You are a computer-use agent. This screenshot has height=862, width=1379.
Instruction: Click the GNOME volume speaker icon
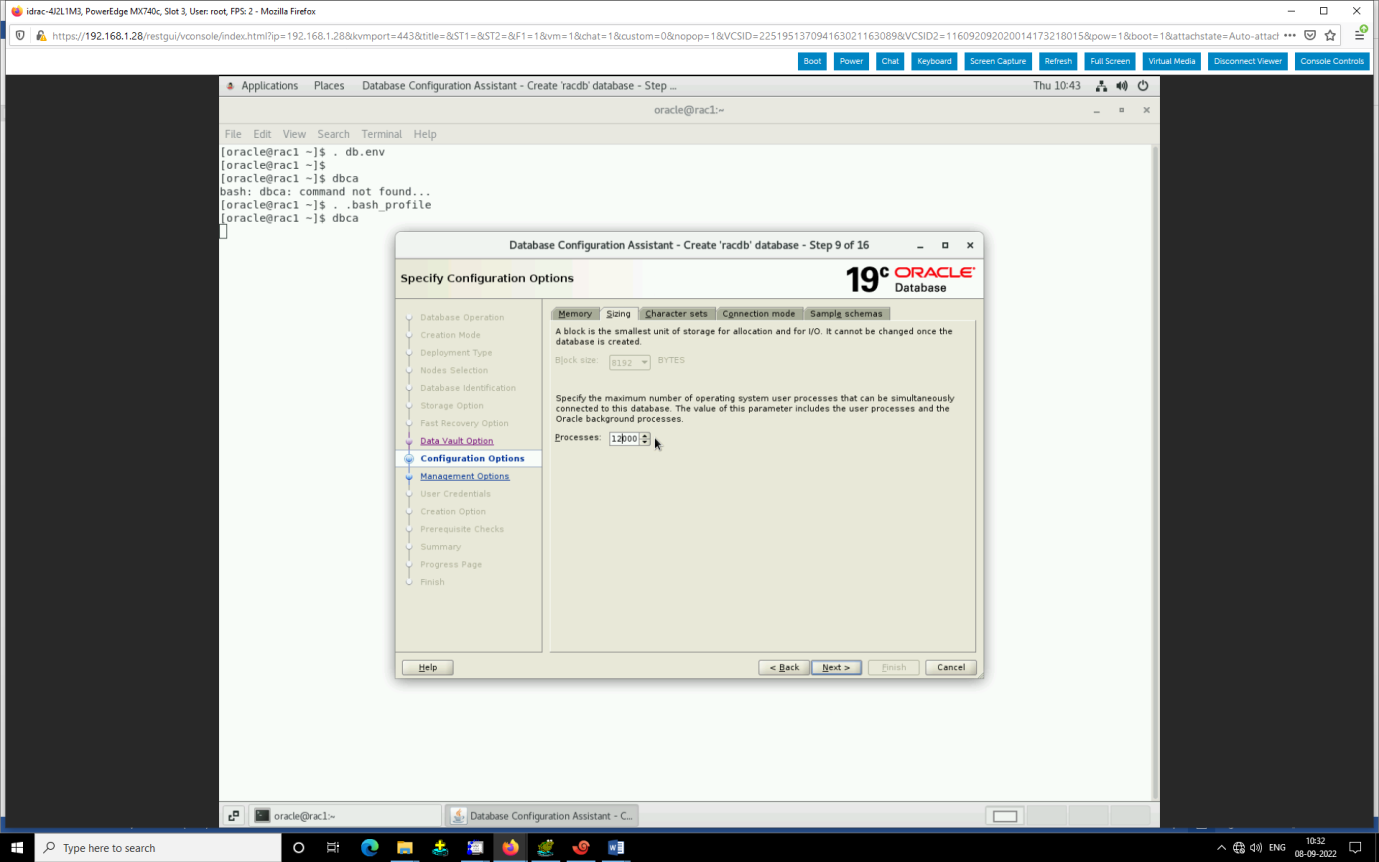(1122, 86)
